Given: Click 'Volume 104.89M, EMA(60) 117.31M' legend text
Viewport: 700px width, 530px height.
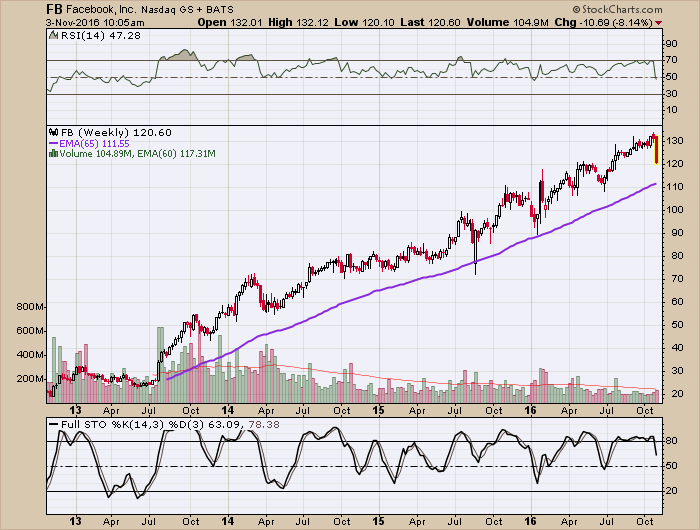Looking at the screenshot, I should [138, 154].
